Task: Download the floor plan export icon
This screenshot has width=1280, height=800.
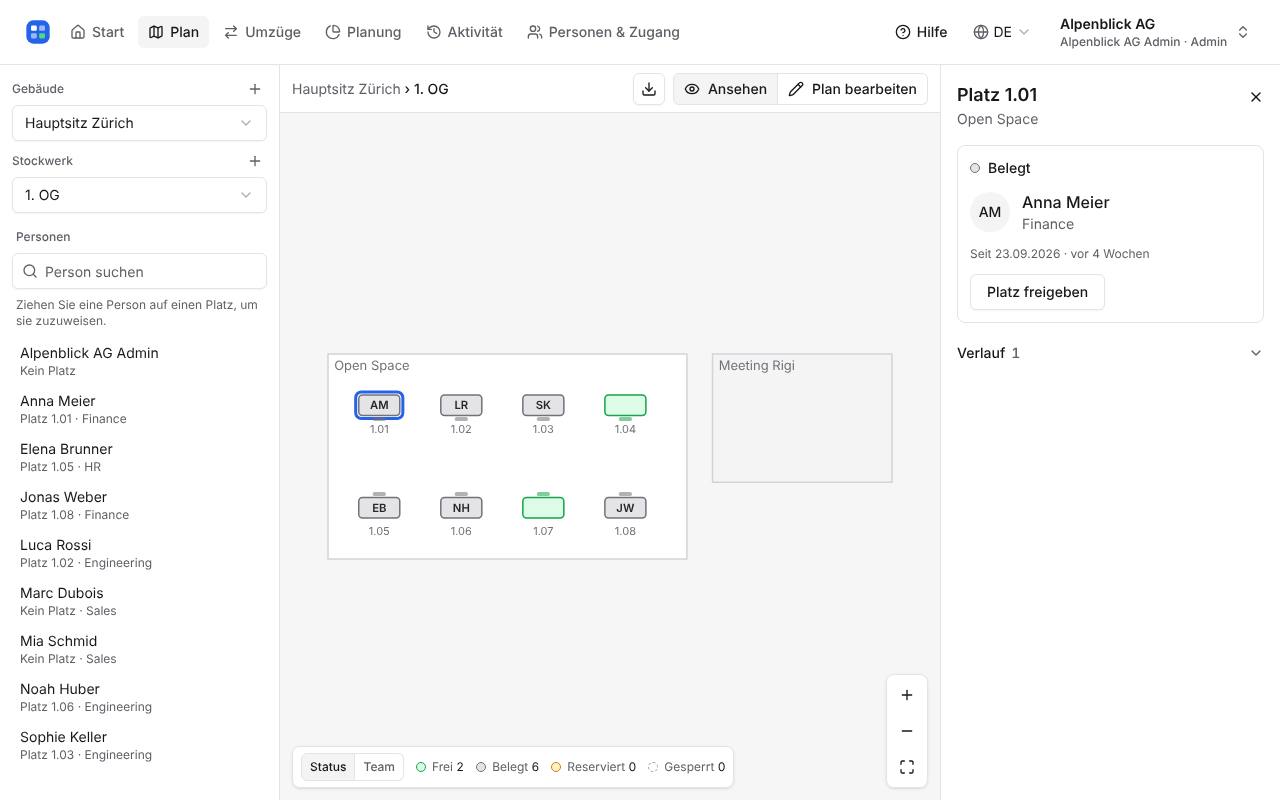Action: click(649, 89)
